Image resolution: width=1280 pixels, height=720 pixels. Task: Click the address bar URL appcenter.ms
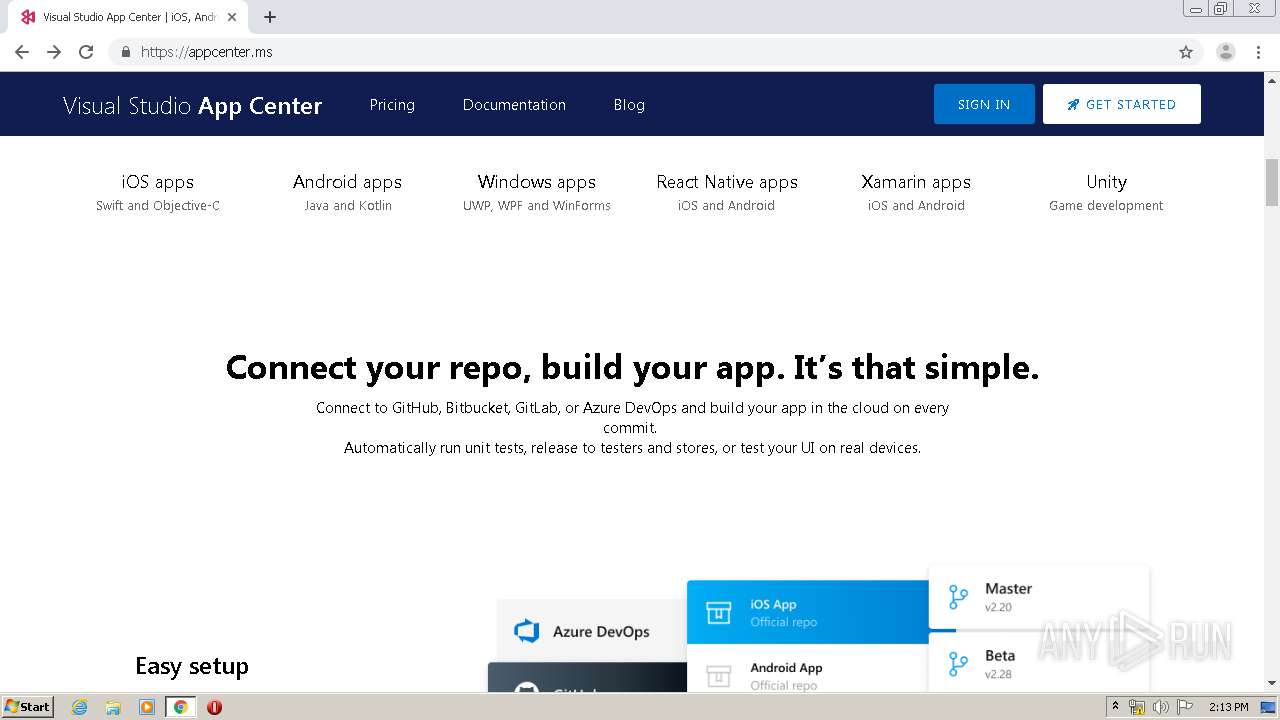tap(207, 52)
